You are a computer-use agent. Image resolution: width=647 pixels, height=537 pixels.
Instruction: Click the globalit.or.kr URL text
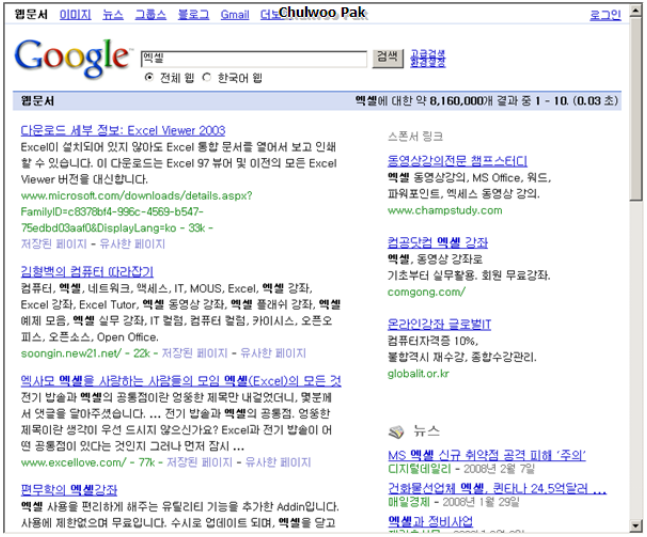(418, 374)
